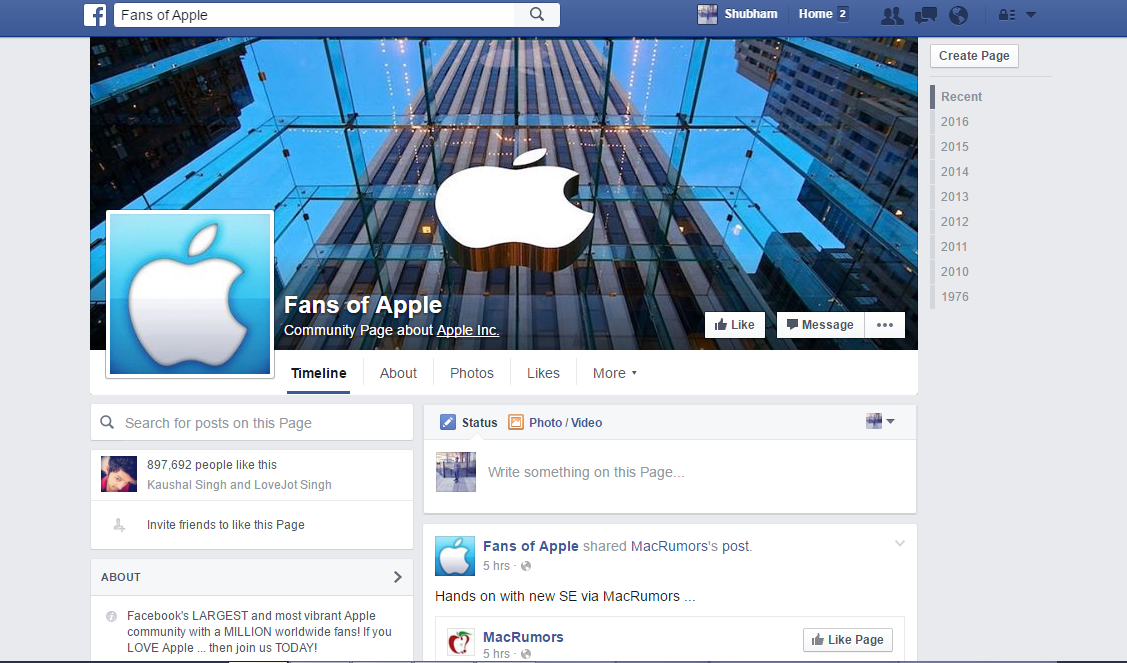
Task: Open the Fans of Apple post author link
Action: pyautogui.click(x=530, y=546)
